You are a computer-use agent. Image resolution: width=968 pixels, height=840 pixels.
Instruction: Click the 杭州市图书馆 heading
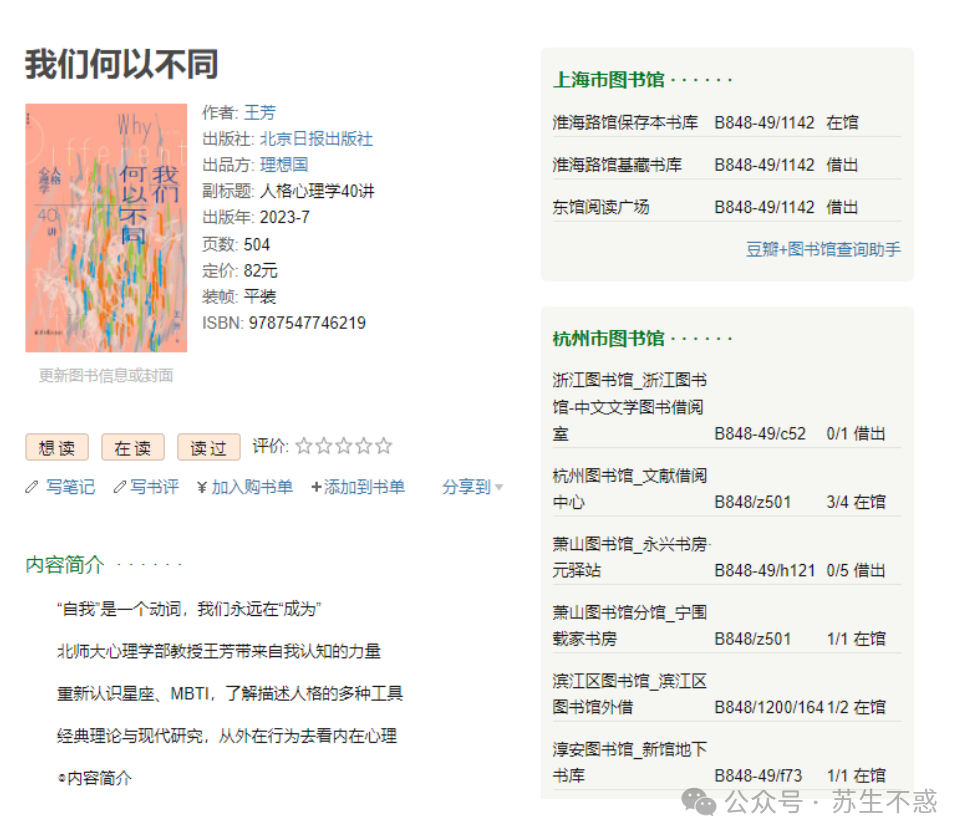point(608,338)
